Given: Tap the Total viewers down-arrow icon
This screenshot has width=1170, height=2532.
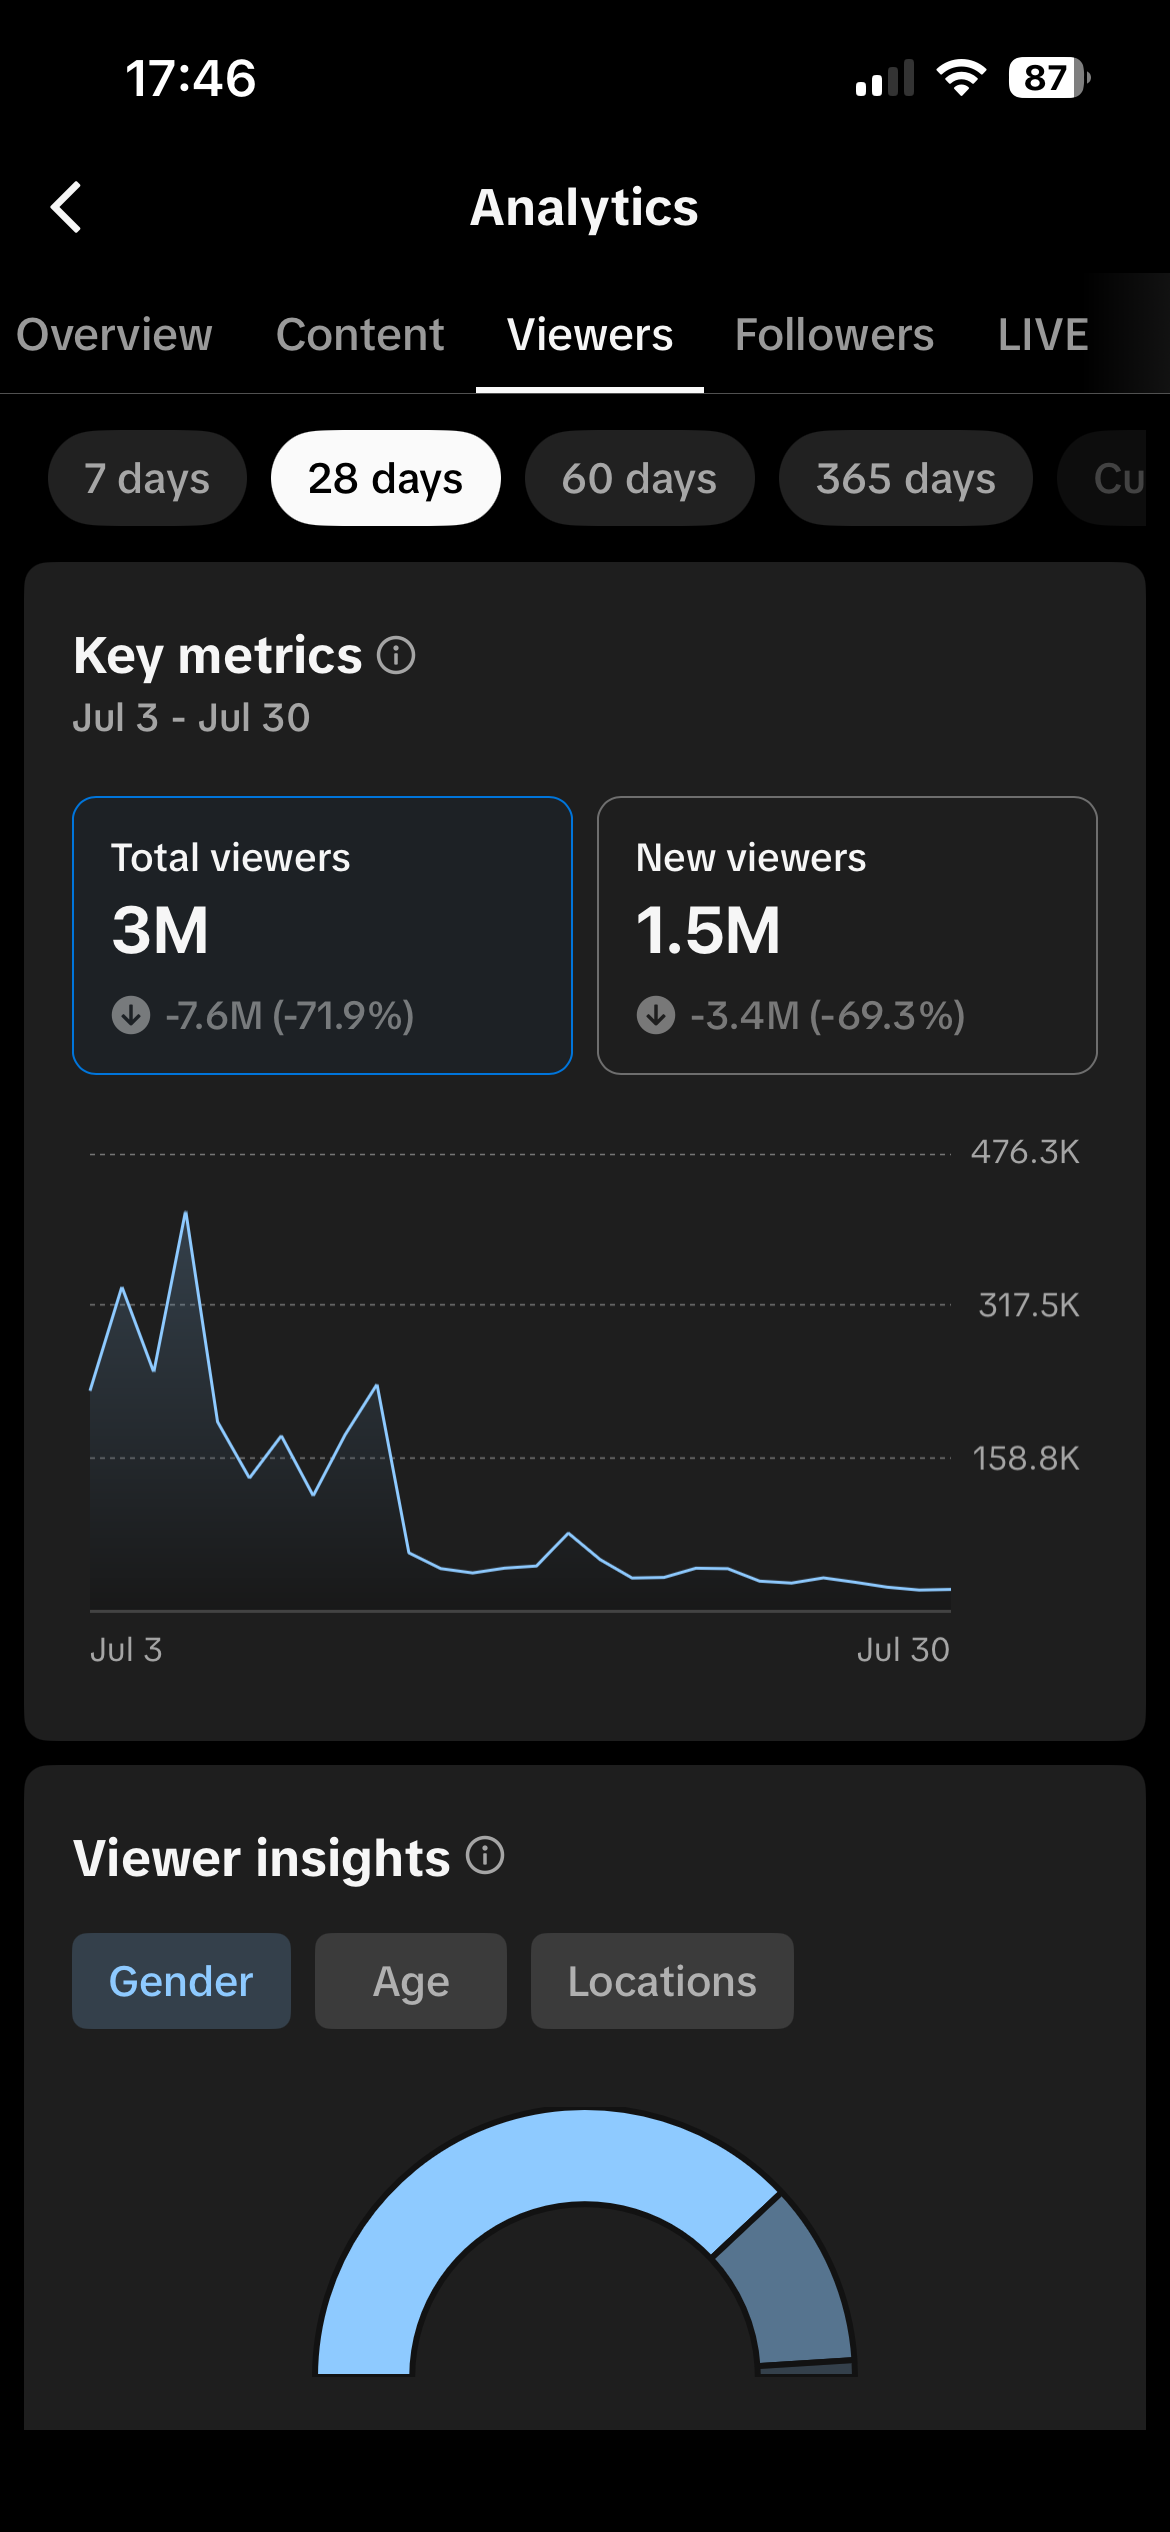Looking at the screenshot, I should 131,1015.
